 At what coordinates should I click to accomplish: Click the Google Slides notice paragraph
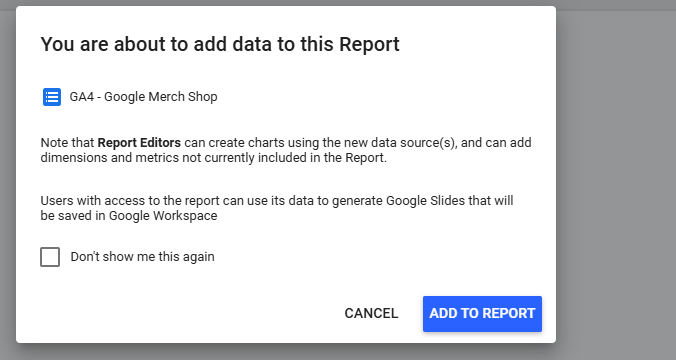click(277, 208)
